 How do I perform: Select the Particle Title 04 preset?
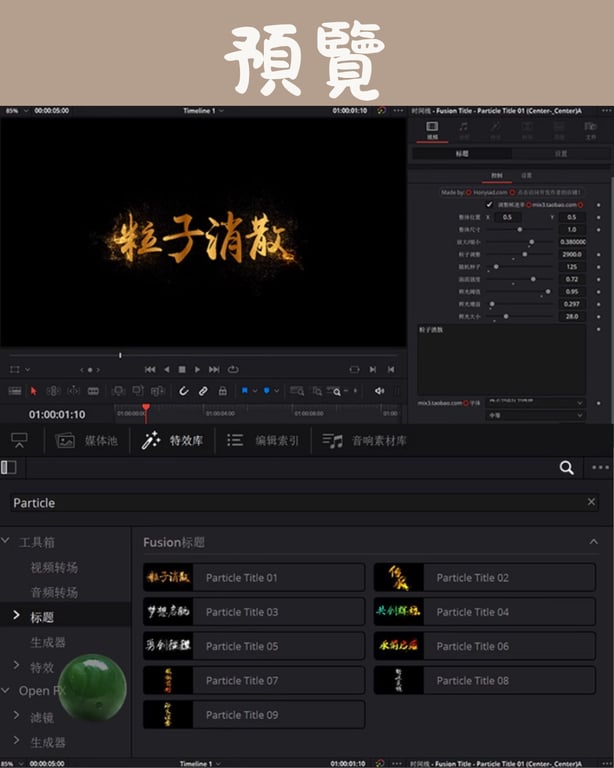(485, 612)
